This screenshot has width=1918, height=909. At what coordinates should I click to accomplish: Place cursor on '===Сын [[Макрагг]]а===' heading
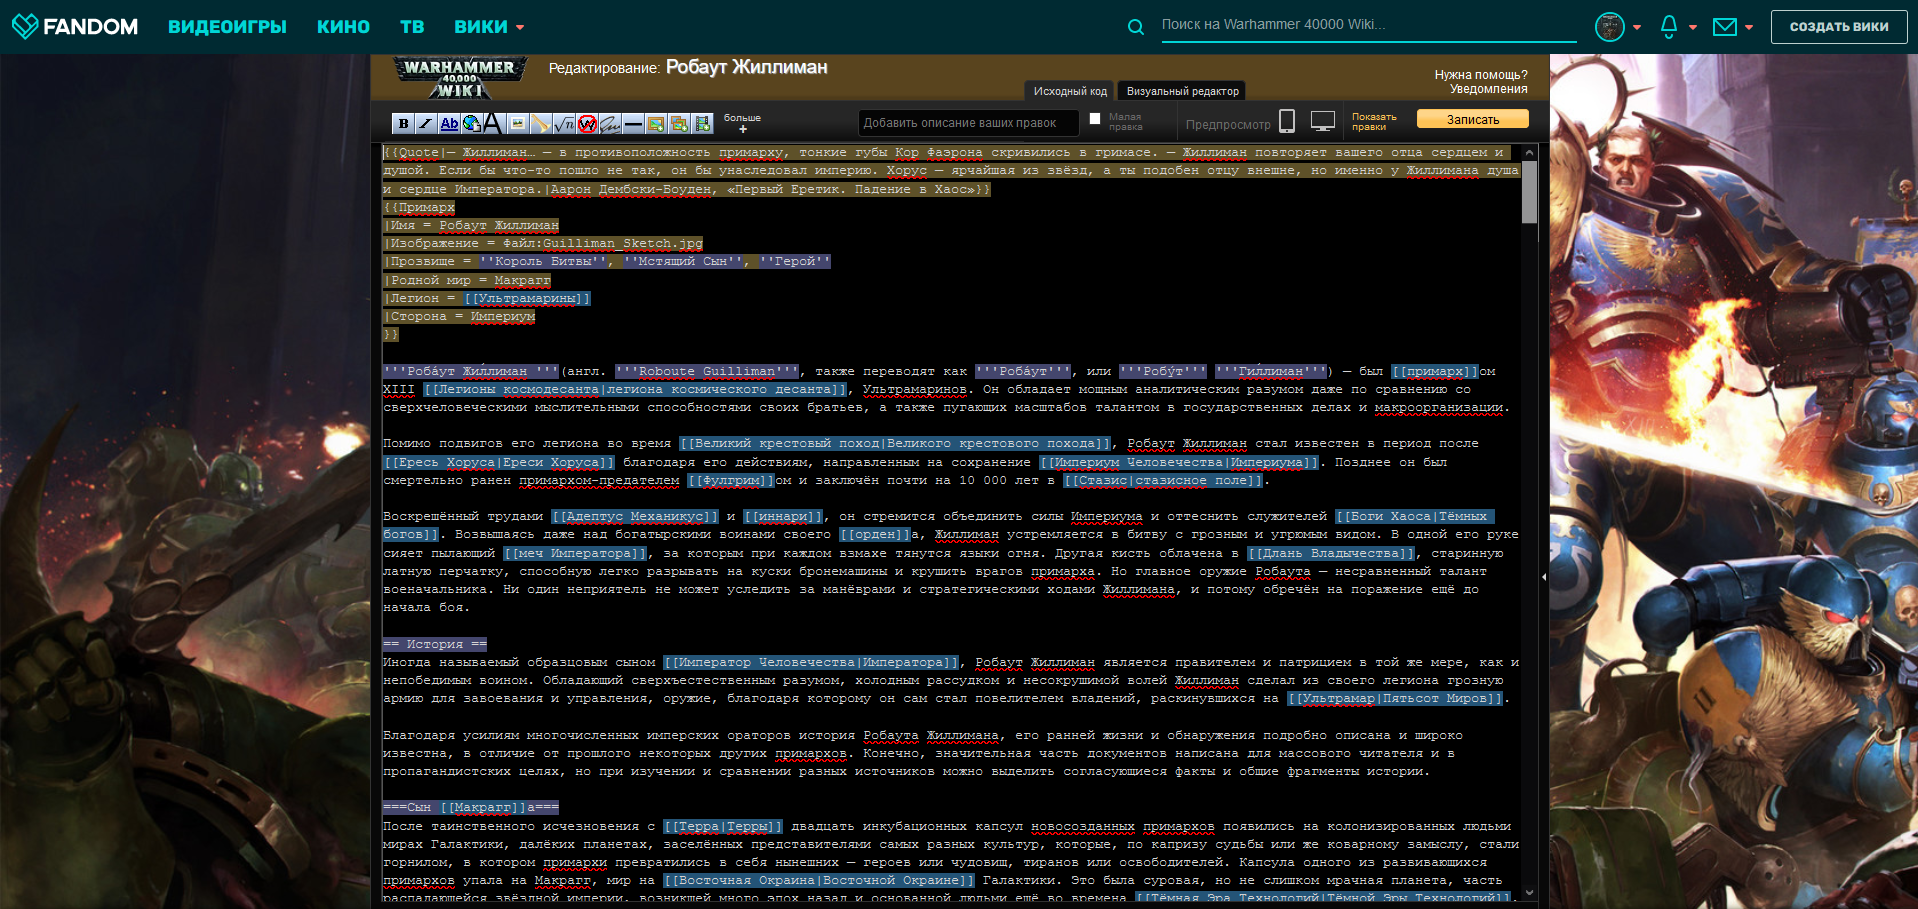[x=471, y=807]
